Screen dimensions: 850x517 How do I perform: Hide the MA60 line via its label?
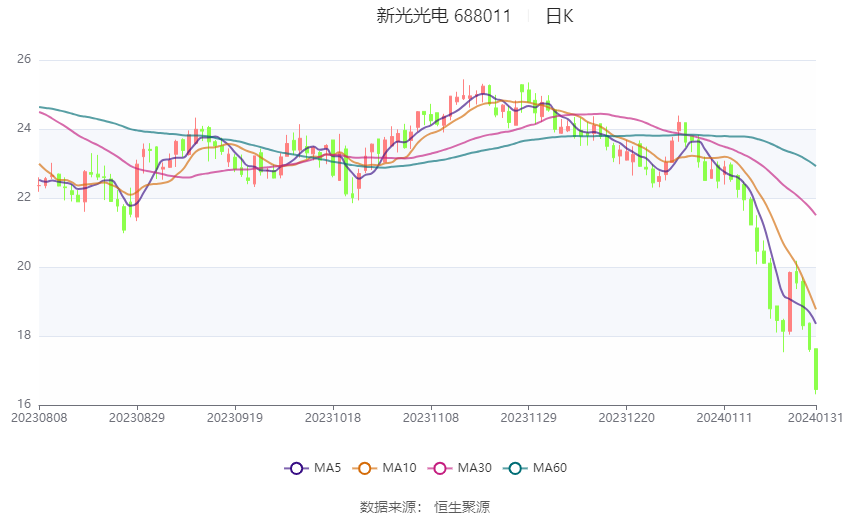coord(550,468)
